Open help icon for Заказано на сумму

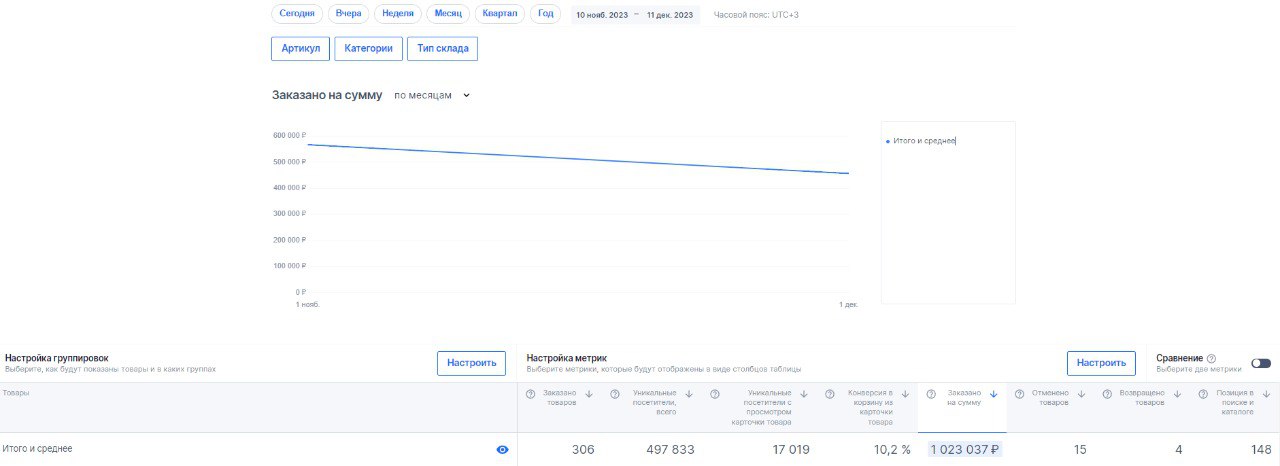[x=931, y=394]
